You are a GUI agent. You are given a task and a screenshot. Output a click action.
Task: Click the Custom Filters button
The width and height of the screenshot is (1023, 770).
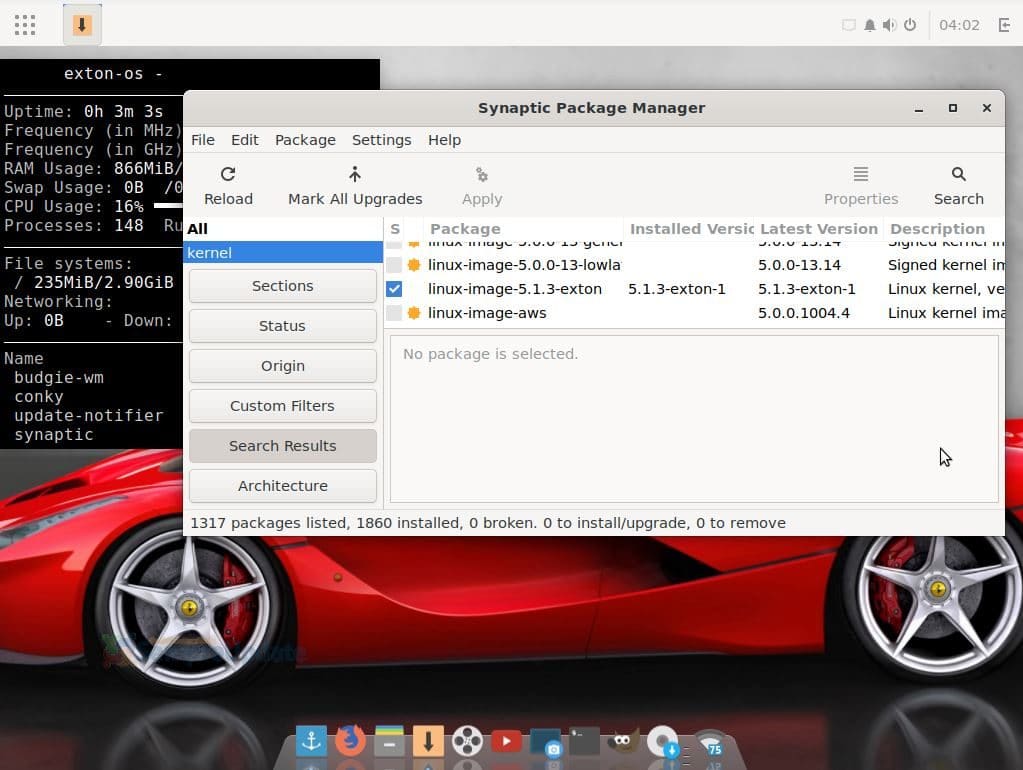click(x=282, y=405)
